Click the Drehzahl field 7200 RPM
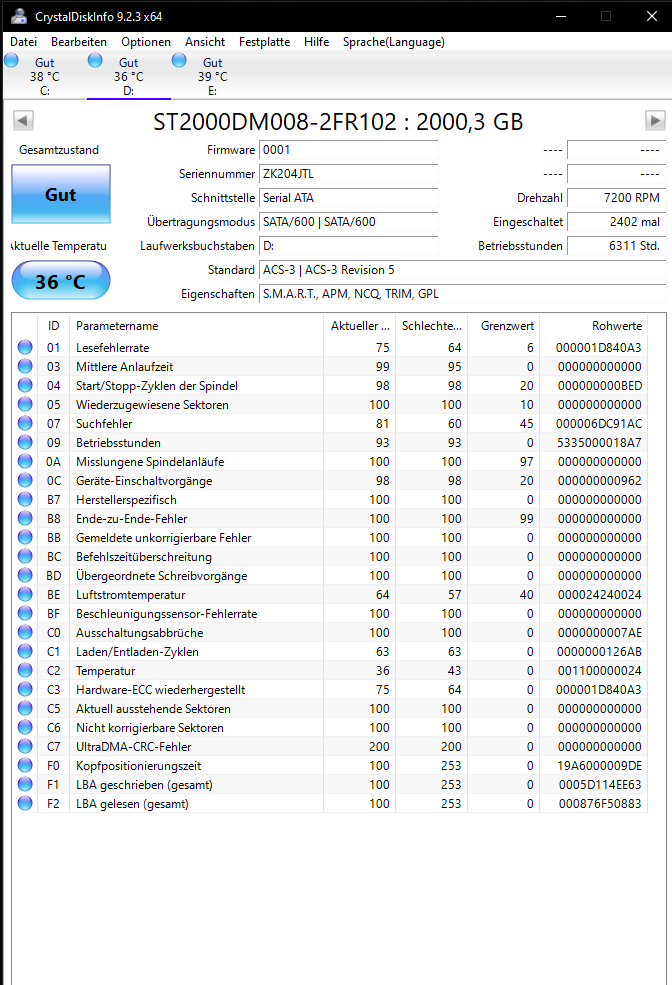Image resolution: width=672 pixels, height=985 pixels. (616, 198)
